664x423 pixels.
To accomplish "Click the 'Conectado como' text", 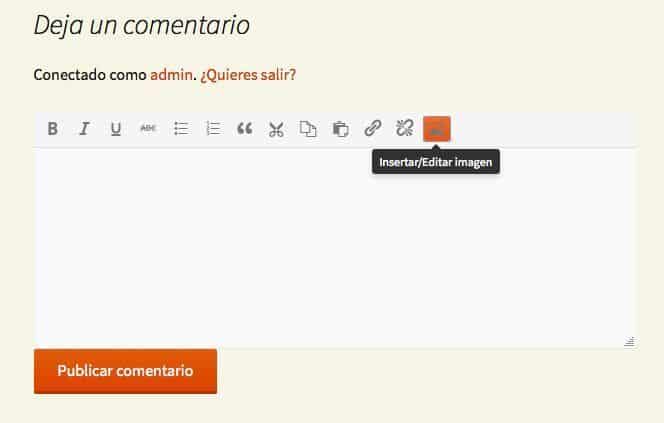I will coord(90,75).
